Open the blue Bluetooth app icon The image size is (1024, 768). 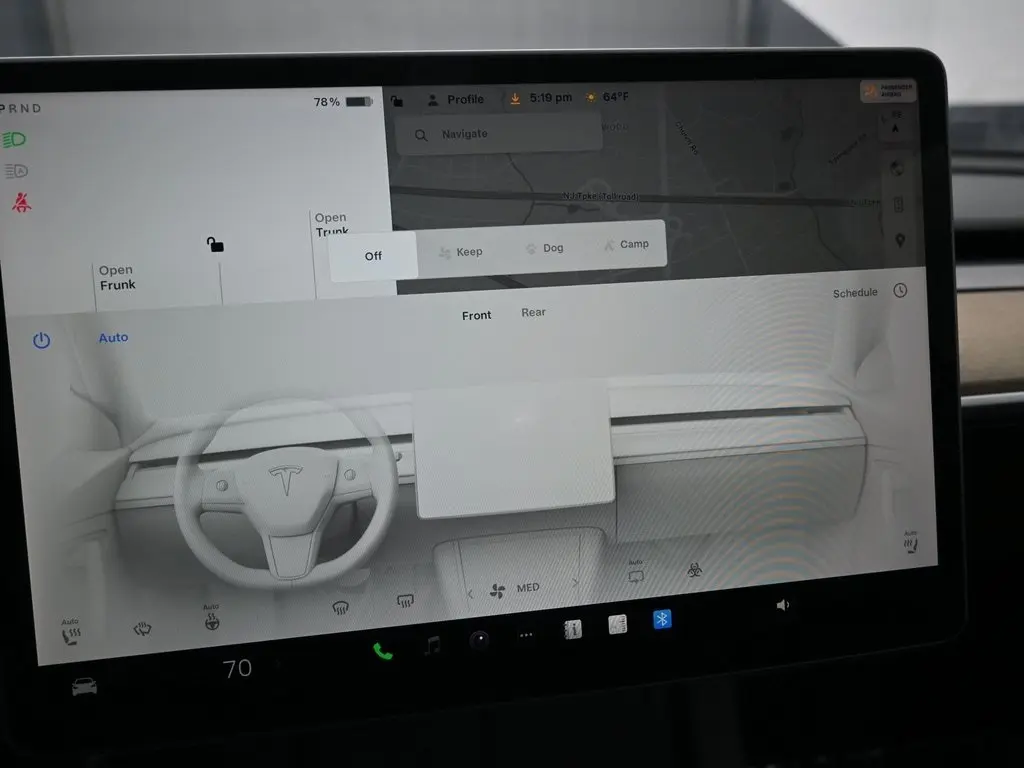661,619
